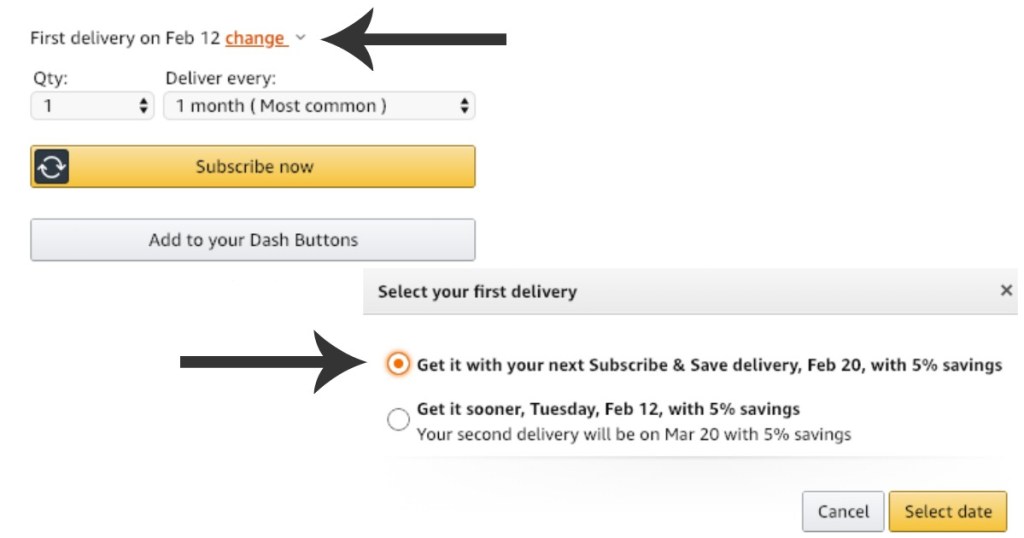Cancel the delivery date dialog
Screen dimensions: 1024x538
842,511
